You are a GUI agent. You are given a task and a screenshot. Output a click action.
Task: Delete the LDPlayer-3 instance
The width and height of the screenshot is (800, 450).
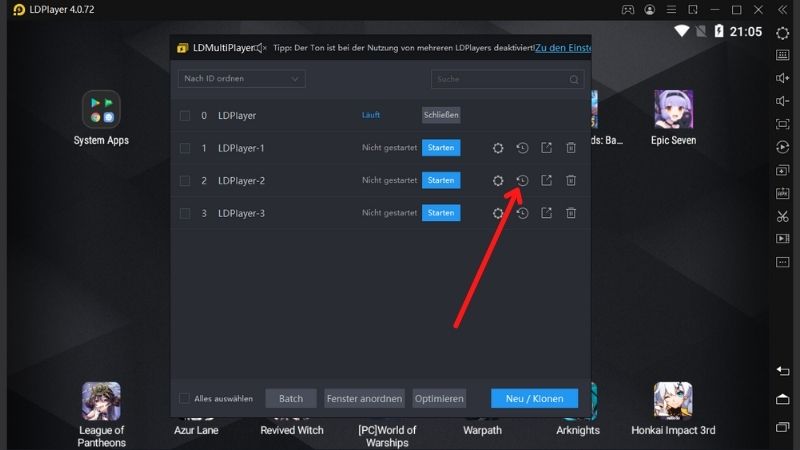click(571, 213)
